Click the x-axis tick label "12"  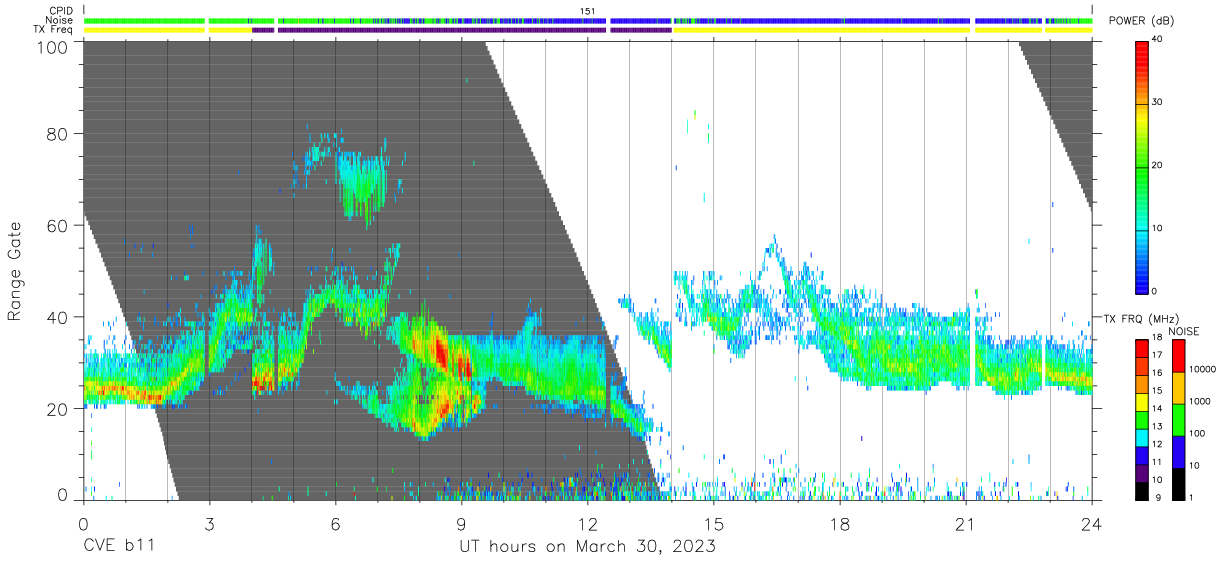click(588, 523)
